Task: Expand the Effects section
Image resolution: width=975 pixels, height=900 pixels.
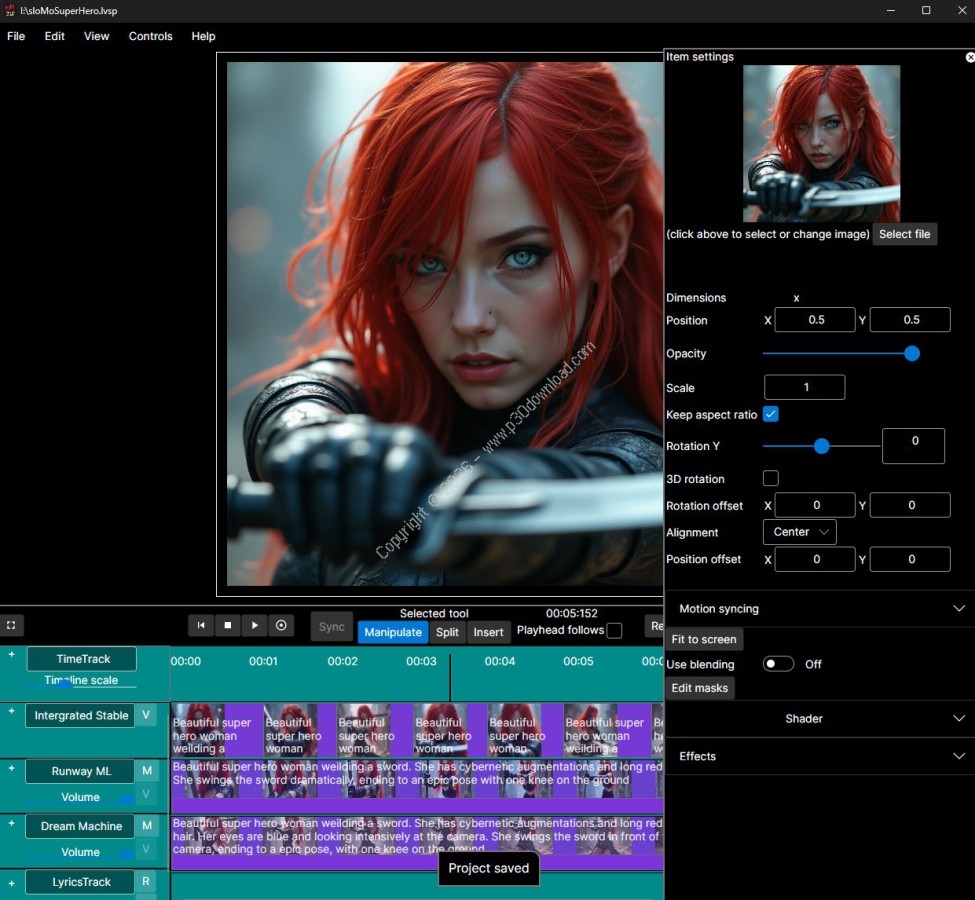Action: coord(820,756)
